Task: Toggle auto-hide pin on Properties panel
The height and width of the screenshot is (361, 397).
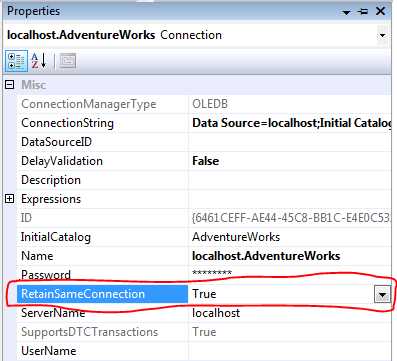Action: (362, 12)
